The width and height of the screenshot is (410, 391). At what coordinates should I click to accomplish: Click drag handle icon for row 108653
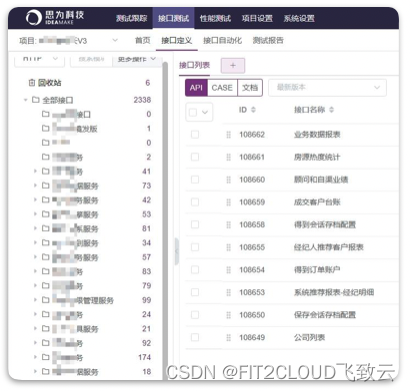coord(228,292)
